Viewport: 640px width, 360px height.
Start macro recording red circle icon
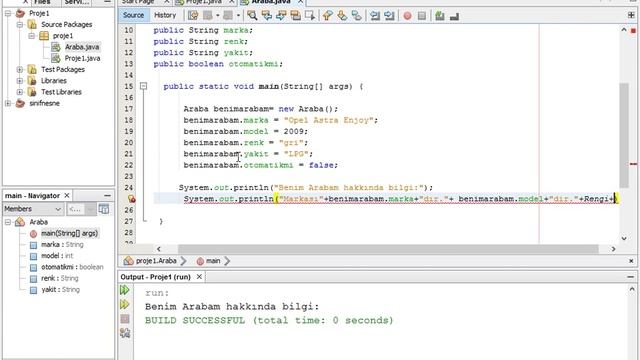(407, 16)
